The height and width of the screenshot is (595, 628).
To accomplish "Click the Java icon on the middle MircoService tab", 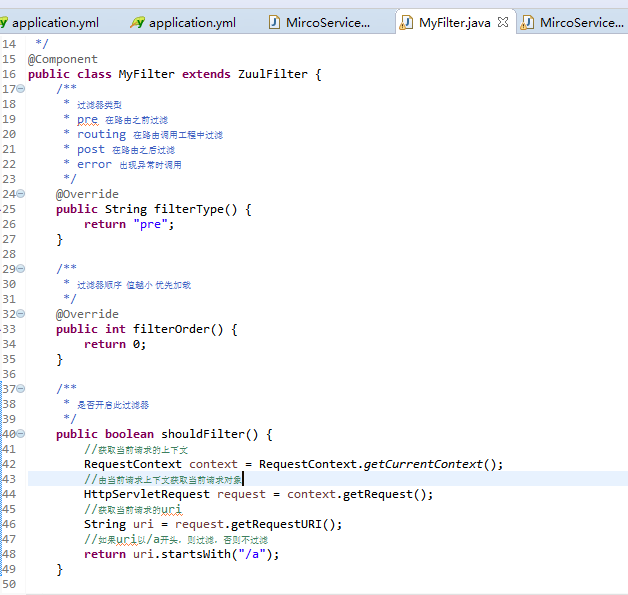I will click(x=274, y=22).
